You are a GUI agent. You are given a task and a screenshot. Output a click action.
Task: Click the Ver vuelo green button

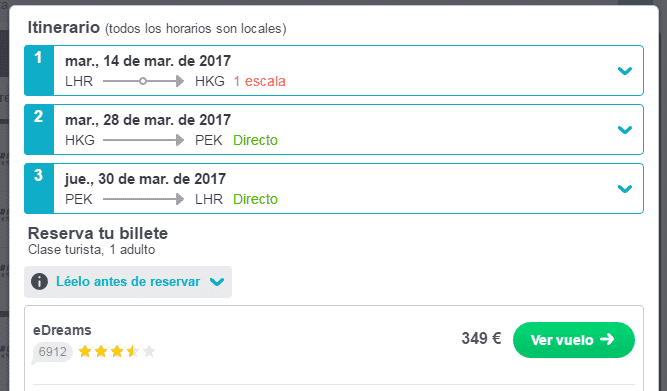[x=573, y=340]
